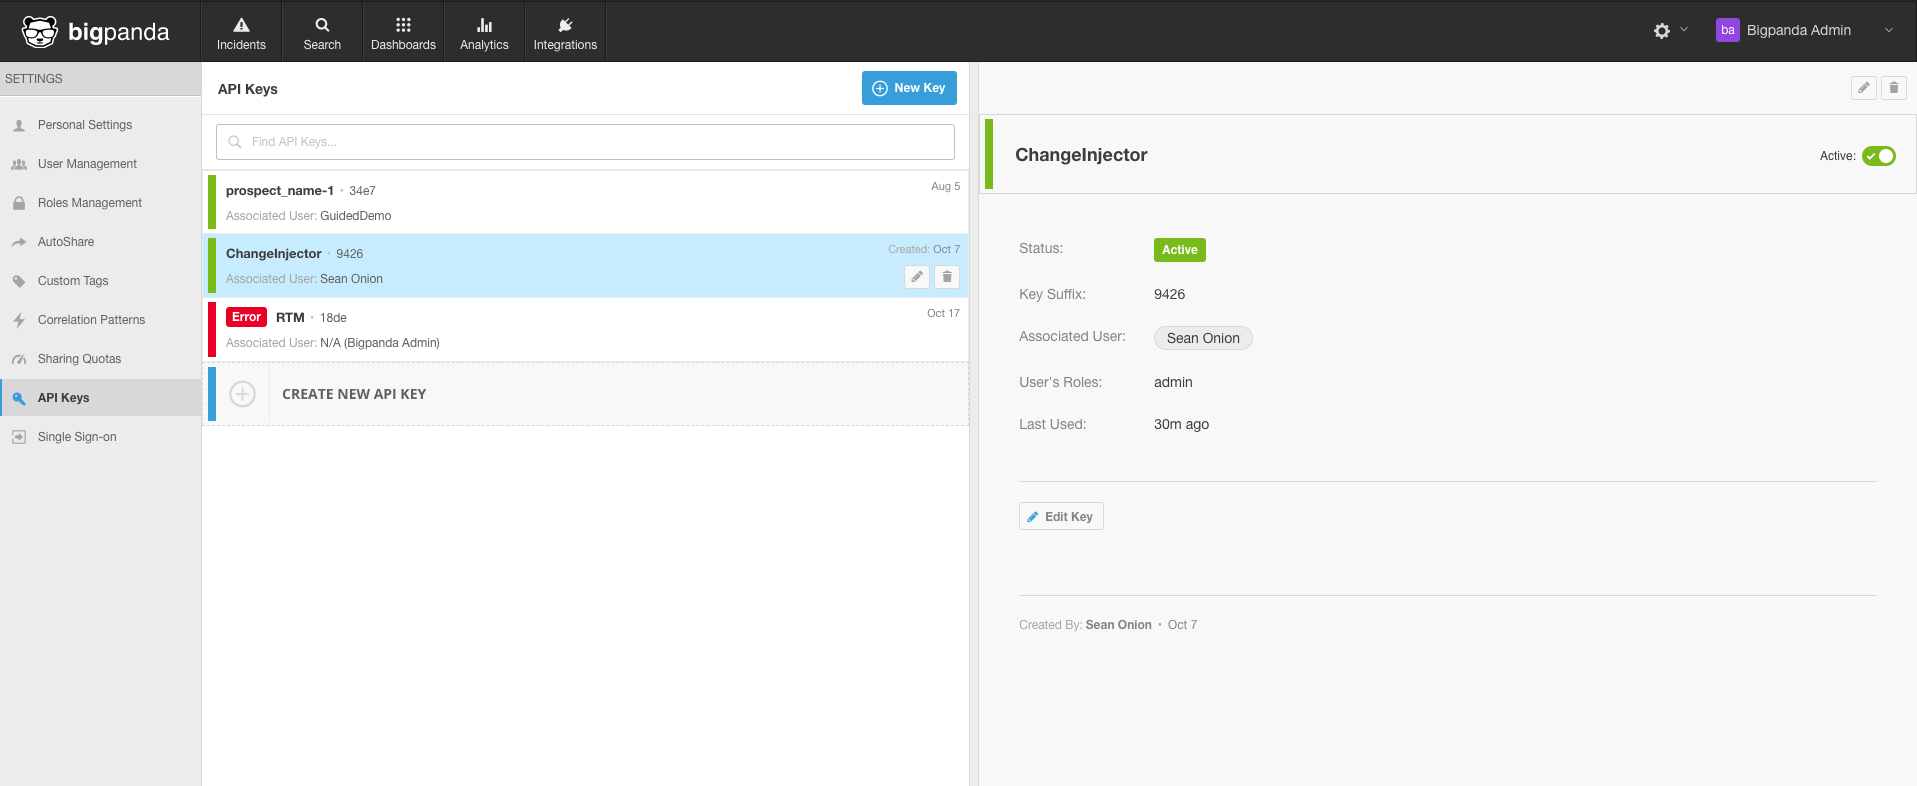1917x786 pixels.
Task: Open the Incidents tab
Action: tap(241, 32)
